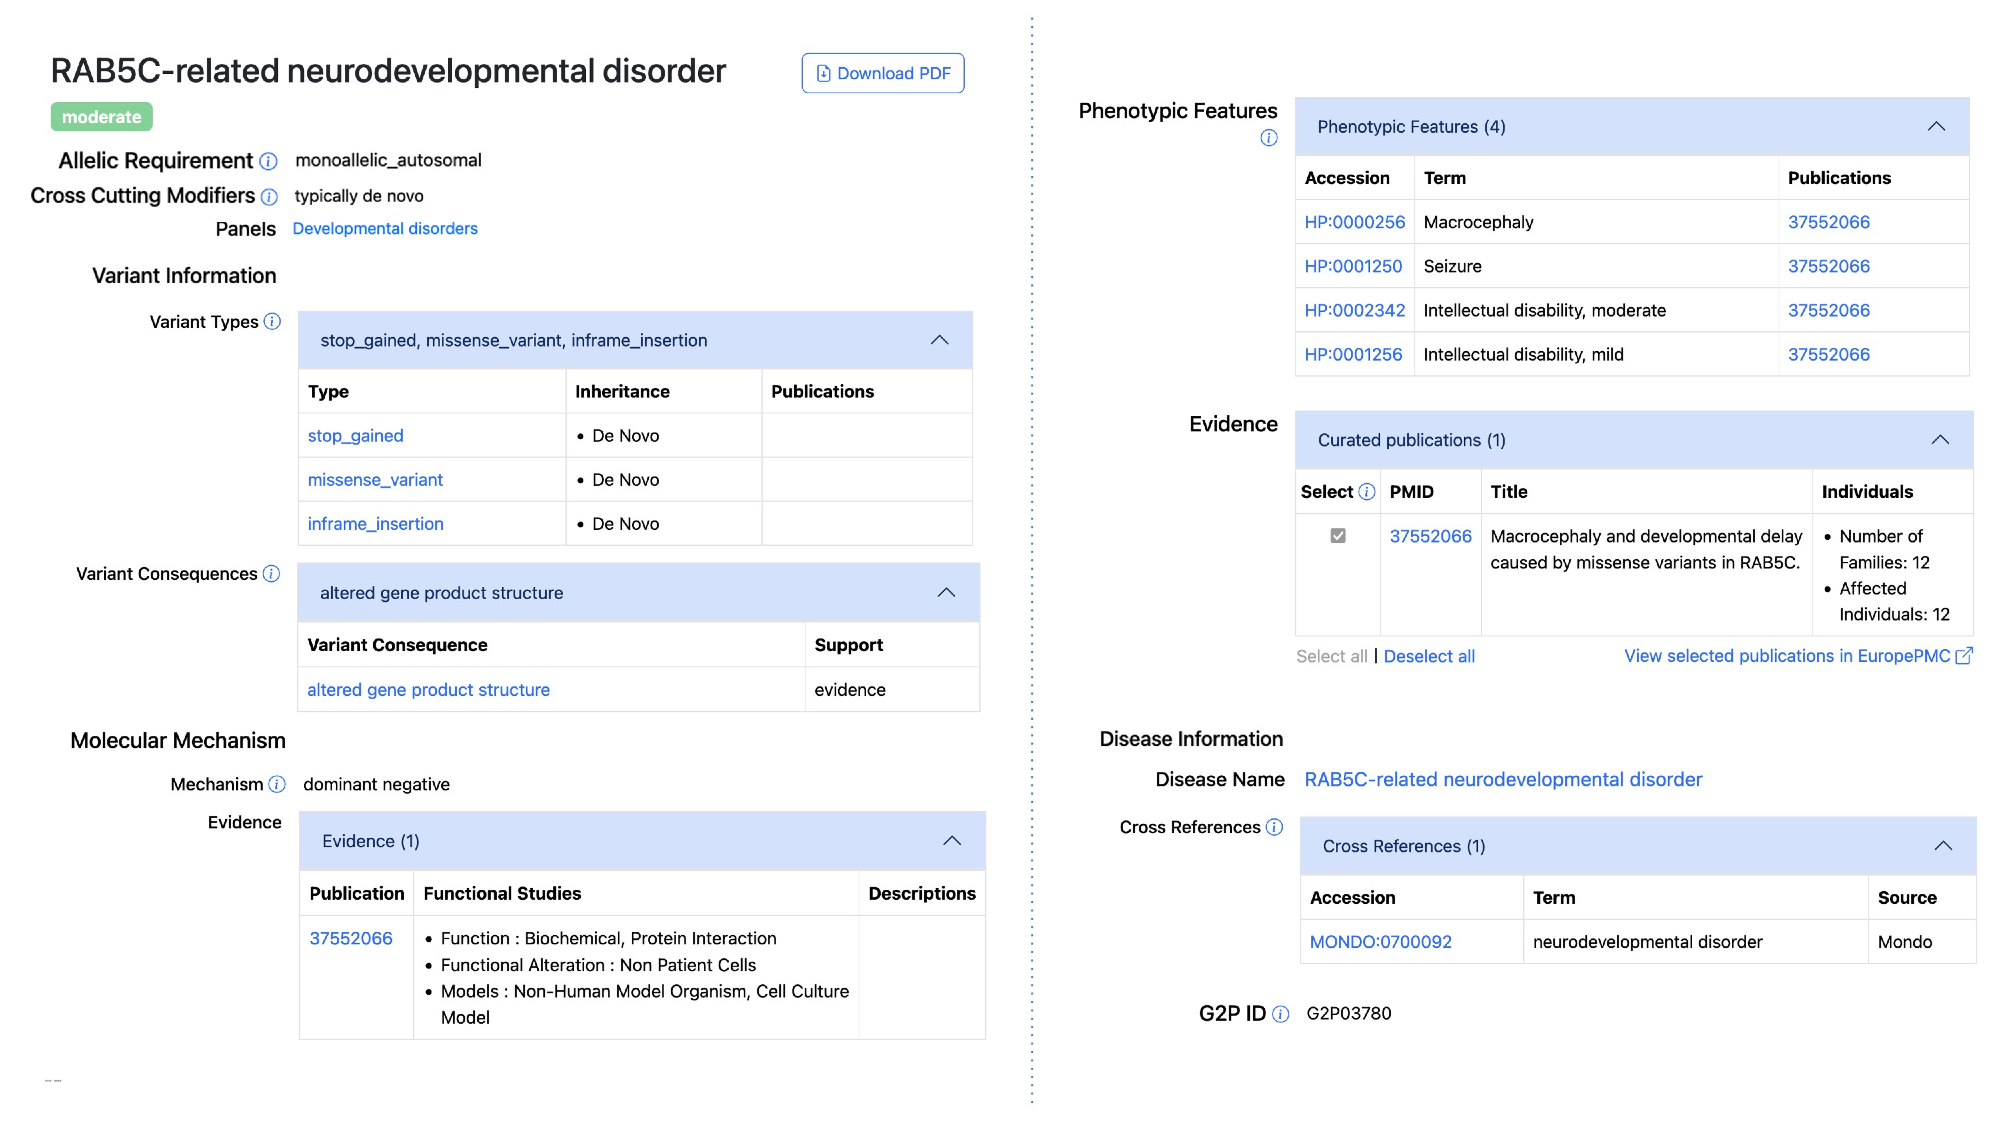Open HP:0000256 Macrocephaly accession link
Viewport: 2000px width, 1125px height.
click(x=1355, y=222)
